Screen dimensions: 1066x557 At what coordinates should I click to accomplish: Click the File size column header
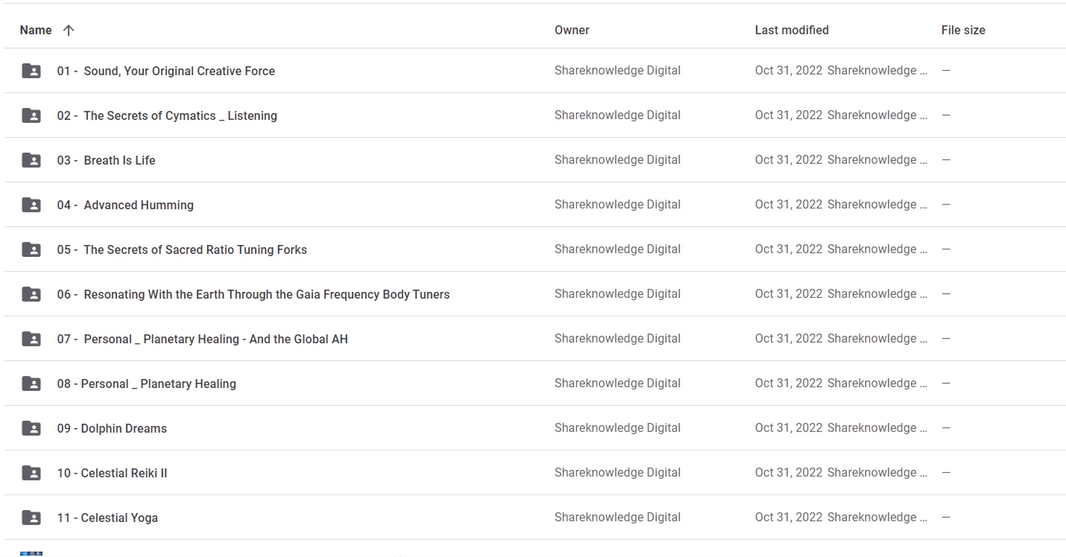[963, 30]
